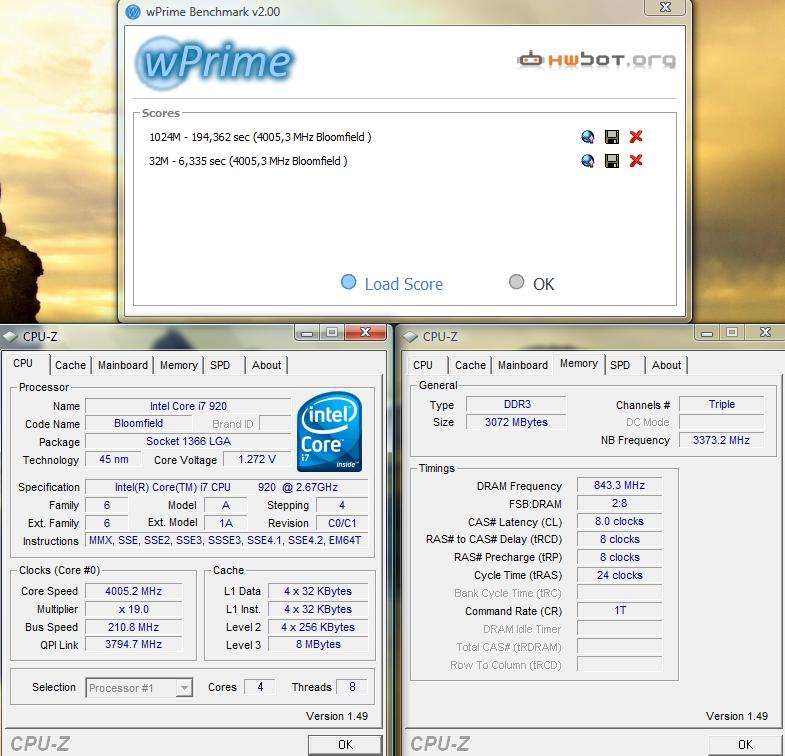
Task: Click OK button in left CPU-Z window
Action: pyautogui.click(x=345, y=745)
